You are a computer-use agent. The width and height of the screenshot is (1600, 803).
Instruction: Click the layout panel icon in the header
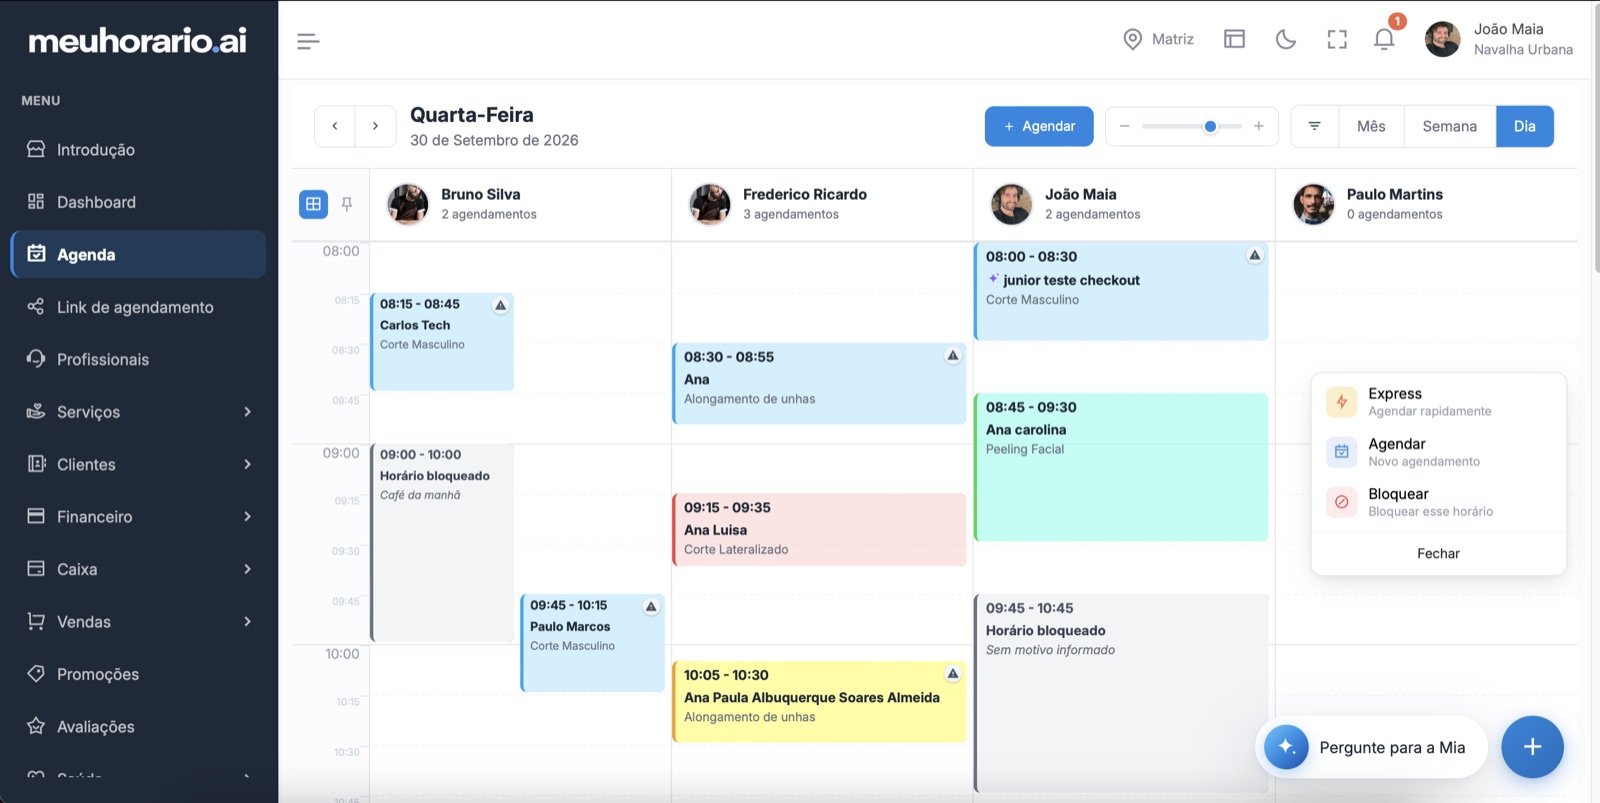point(1234,39)
